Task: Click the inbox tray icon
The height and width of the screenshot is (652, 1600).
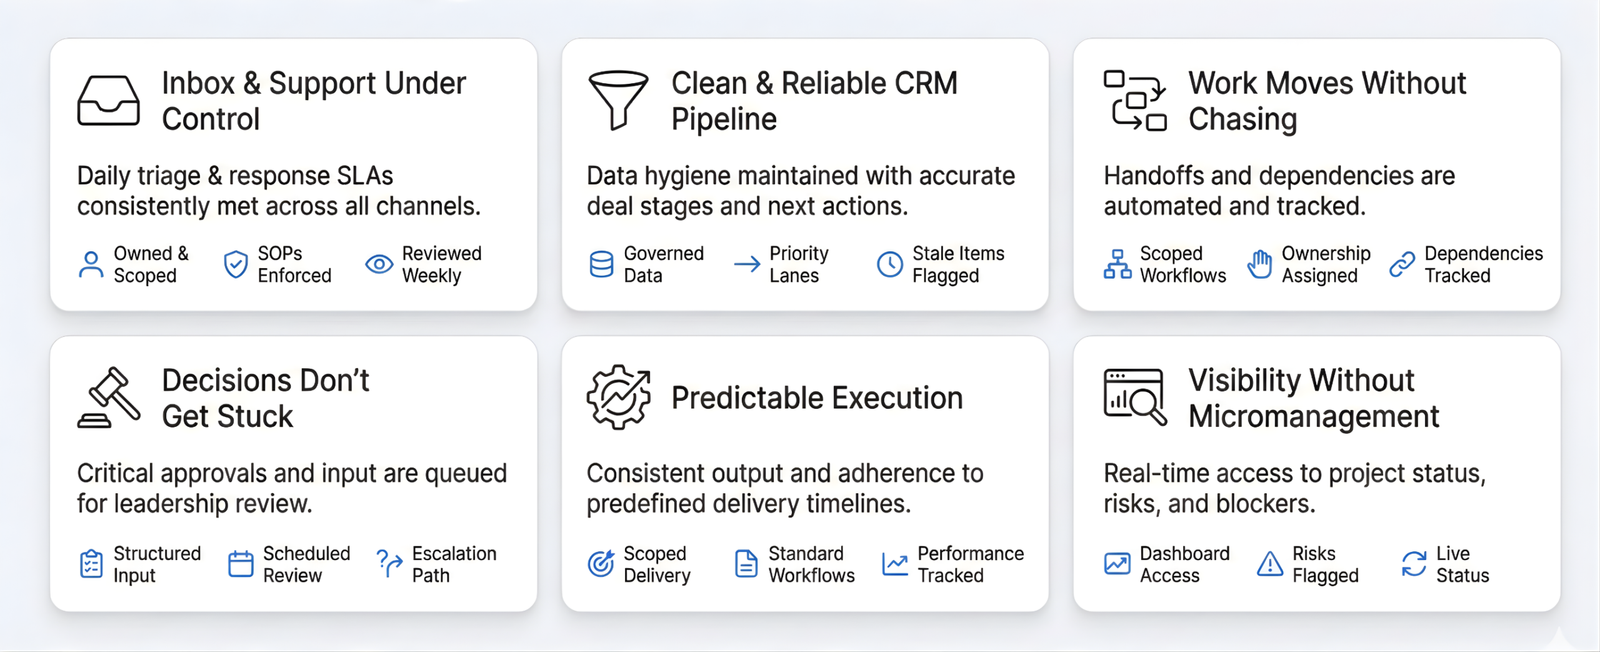Action: pyautogui.click(x=108, y=100)
